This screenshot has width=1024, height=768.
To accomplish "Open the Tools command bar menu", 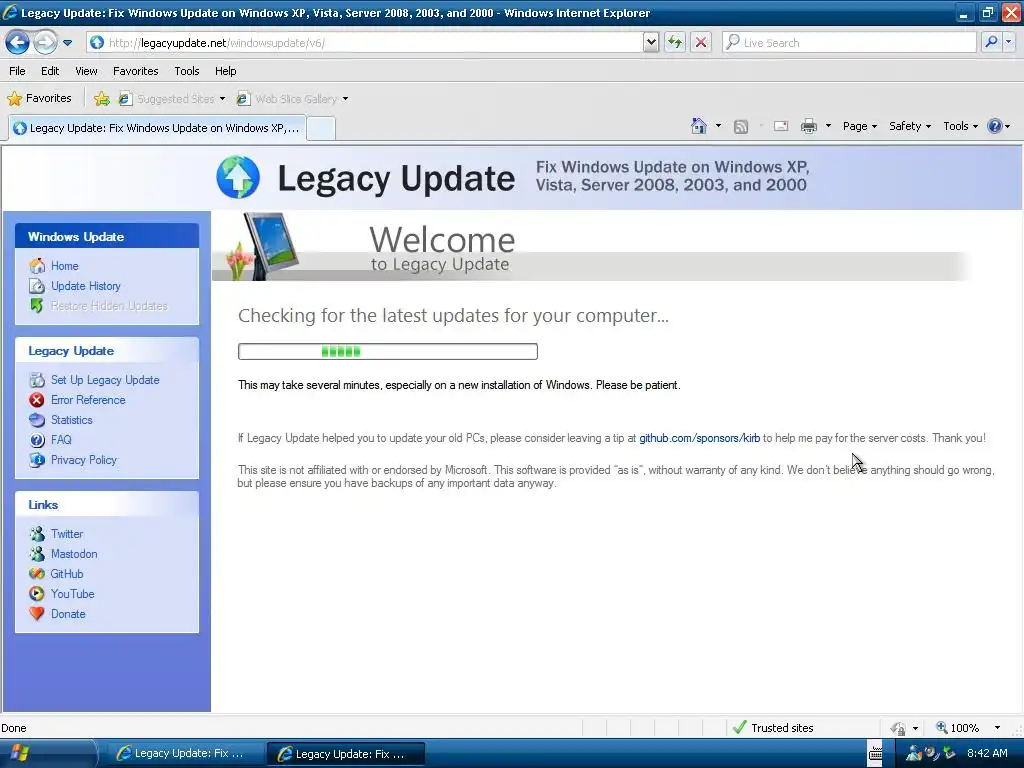I will [x=960, y=126].
